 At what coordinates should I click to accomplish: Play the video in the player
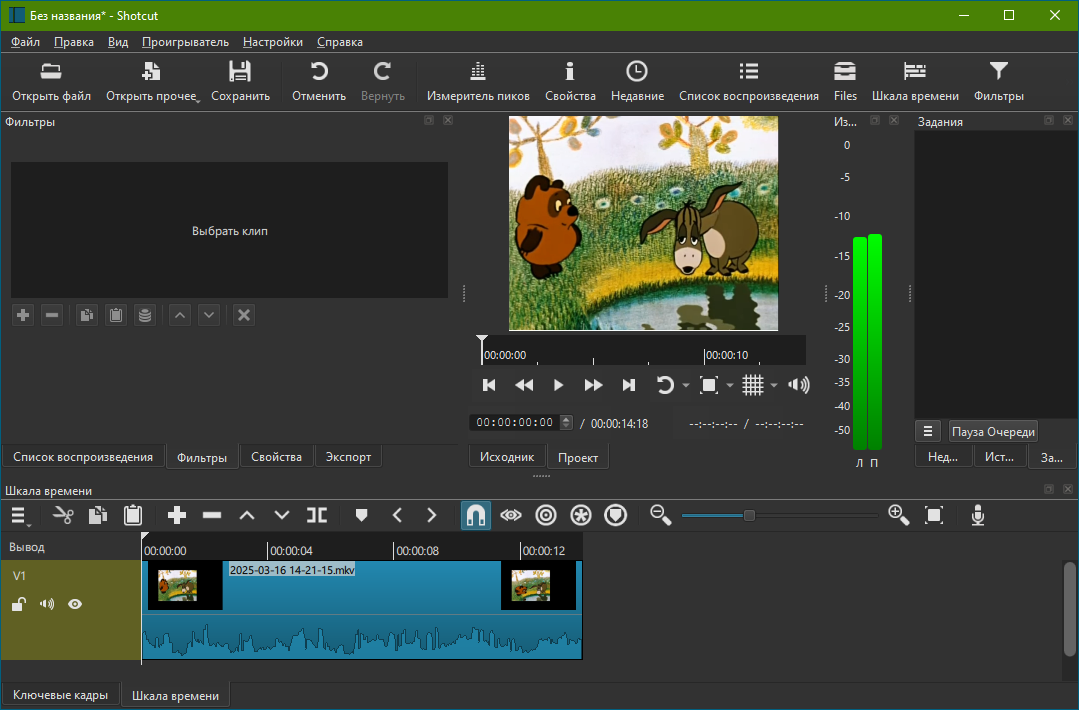558,385
